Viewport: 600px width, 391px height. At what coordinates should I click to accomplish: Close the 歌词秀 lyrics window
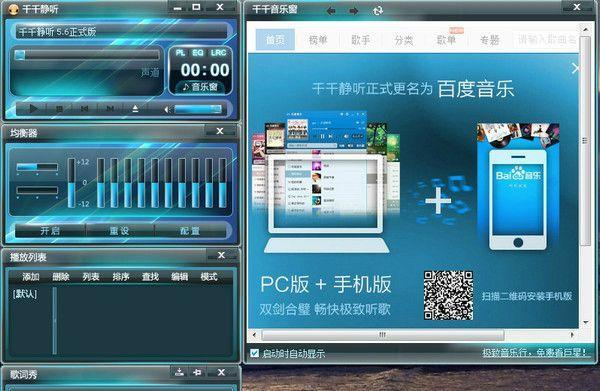(x=221, y=372)
